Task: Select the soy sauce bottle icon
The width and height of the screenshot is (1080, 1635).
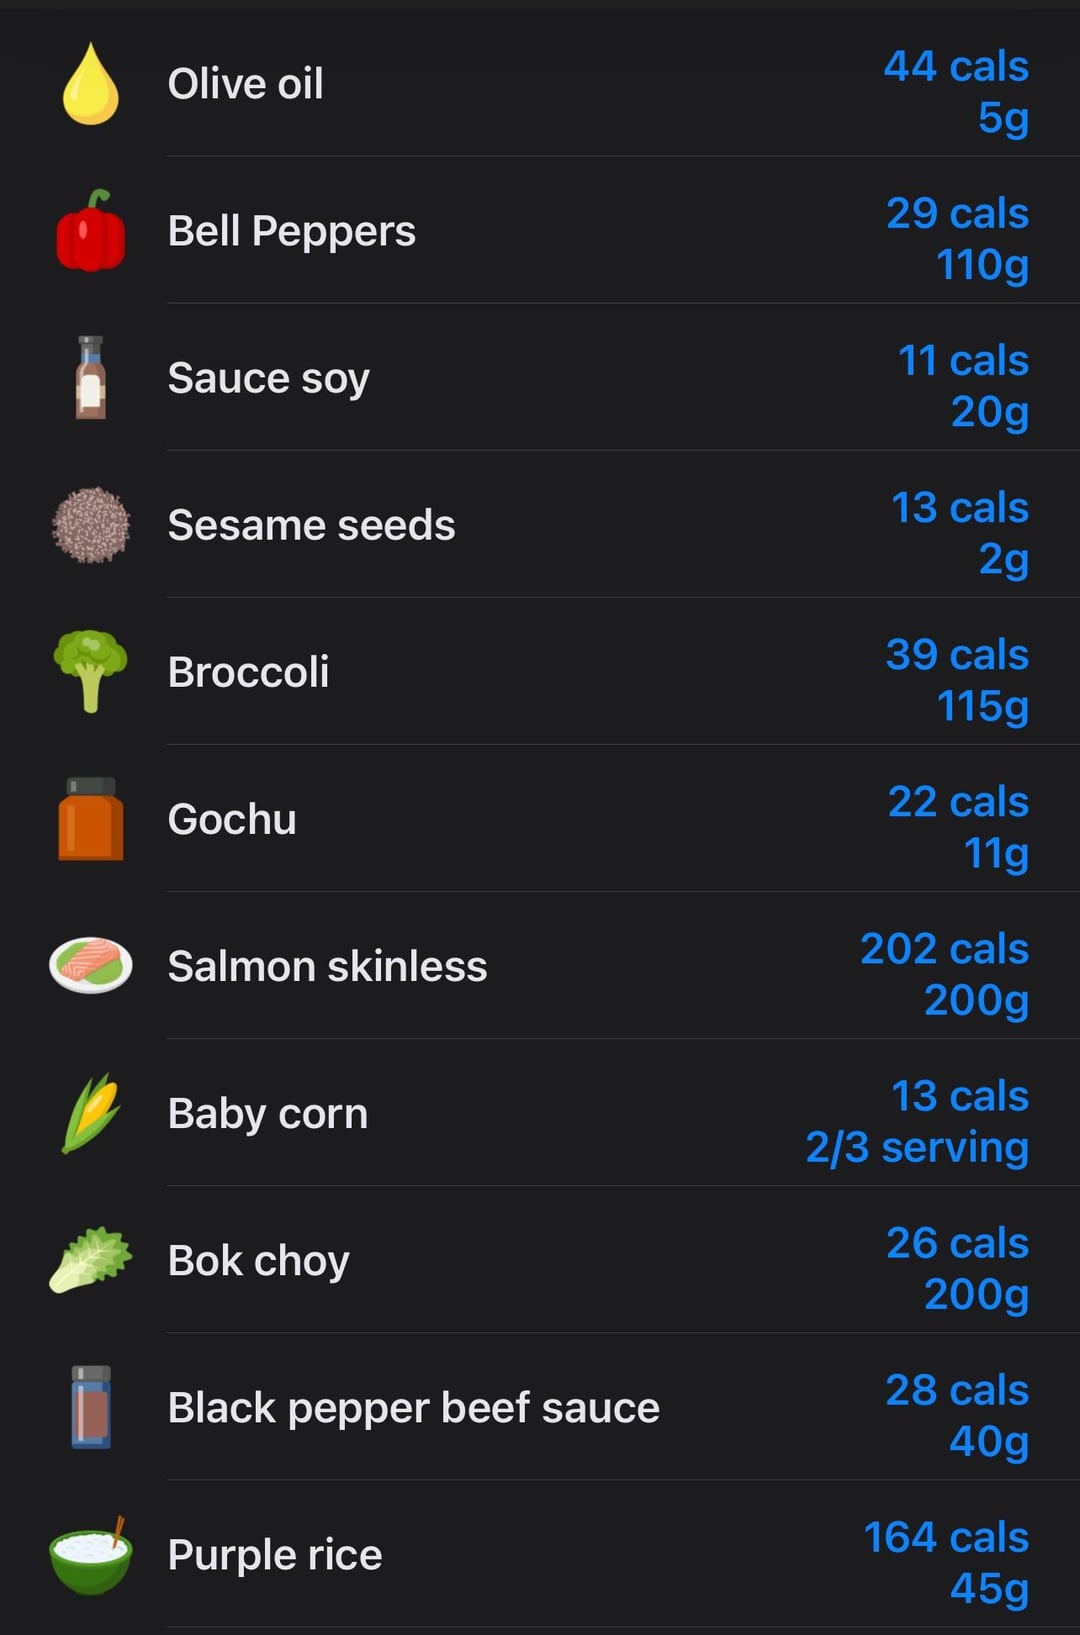Action: click(x=91, y=377)
